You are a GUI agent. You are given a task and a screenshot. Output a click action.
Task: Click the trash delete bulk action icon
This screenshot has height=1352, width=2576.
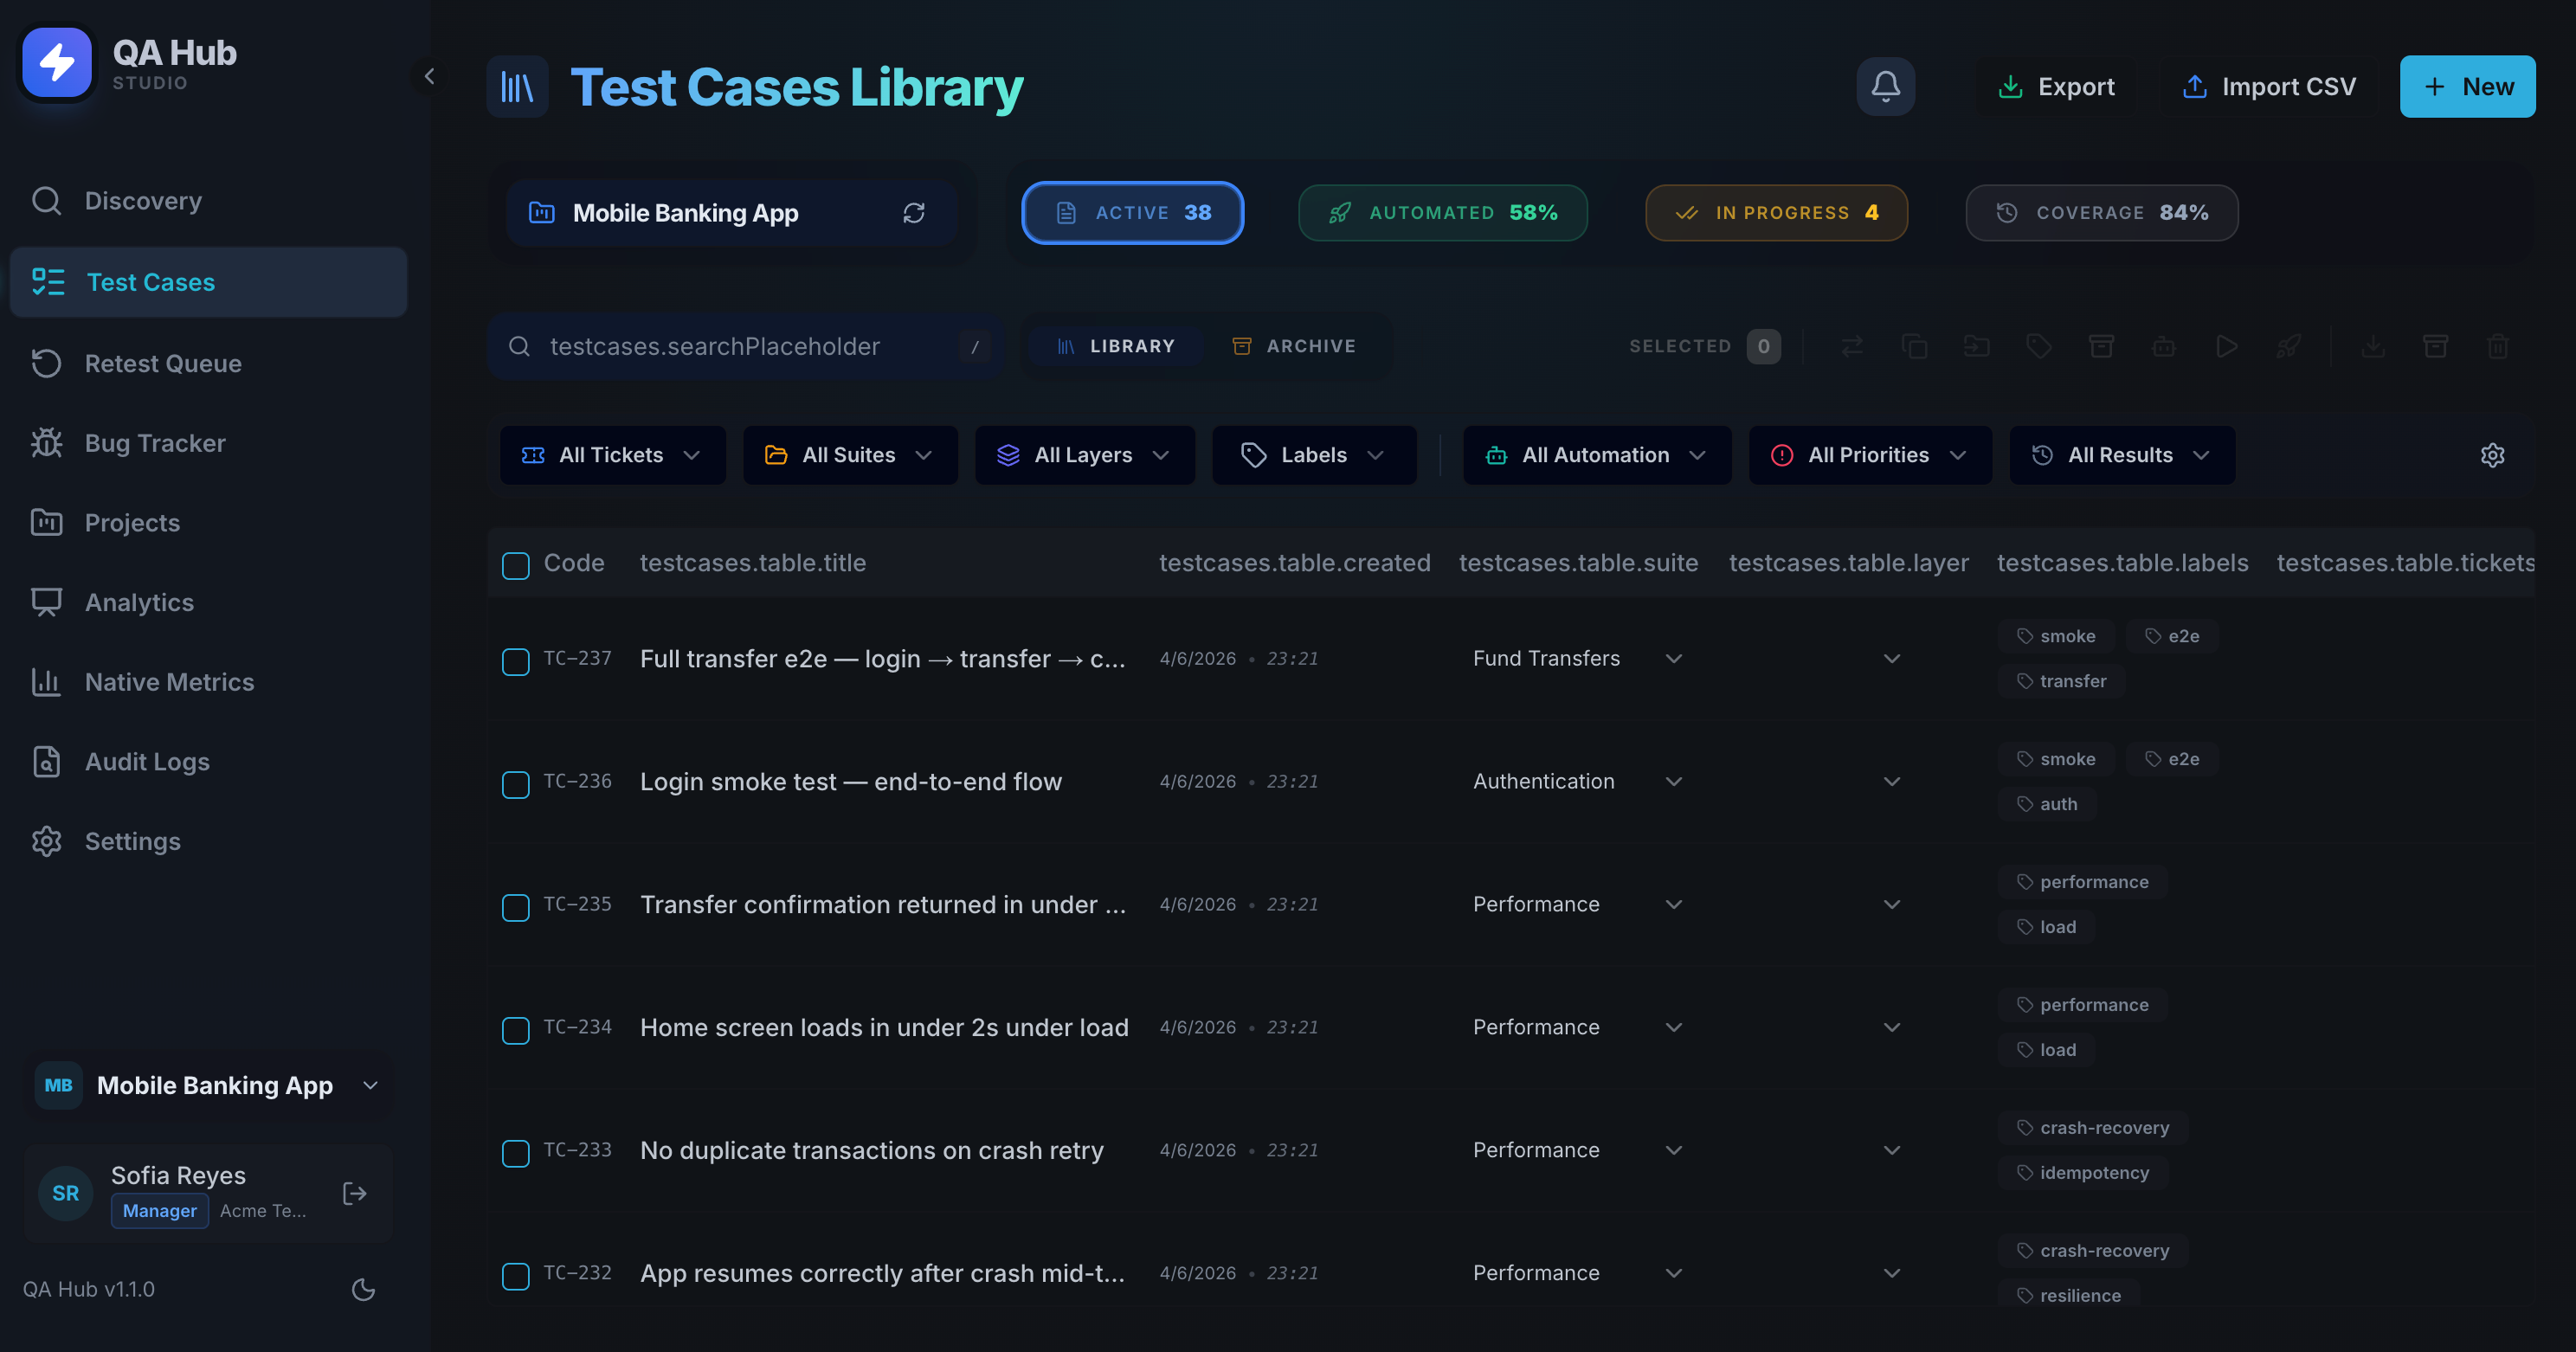click(2498, 346)
